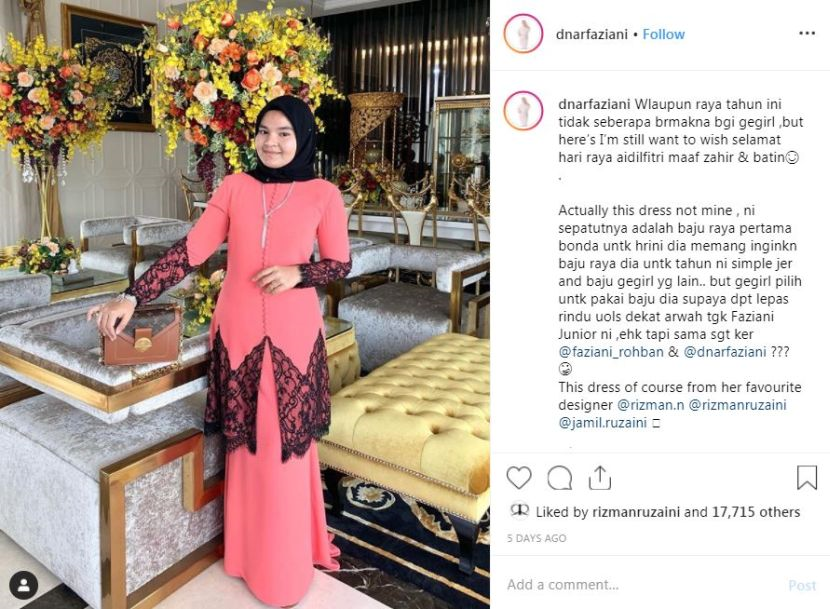The image size is (830, 609).
Task: Open small liker avatar beside likes
Action: click(519, 510)
